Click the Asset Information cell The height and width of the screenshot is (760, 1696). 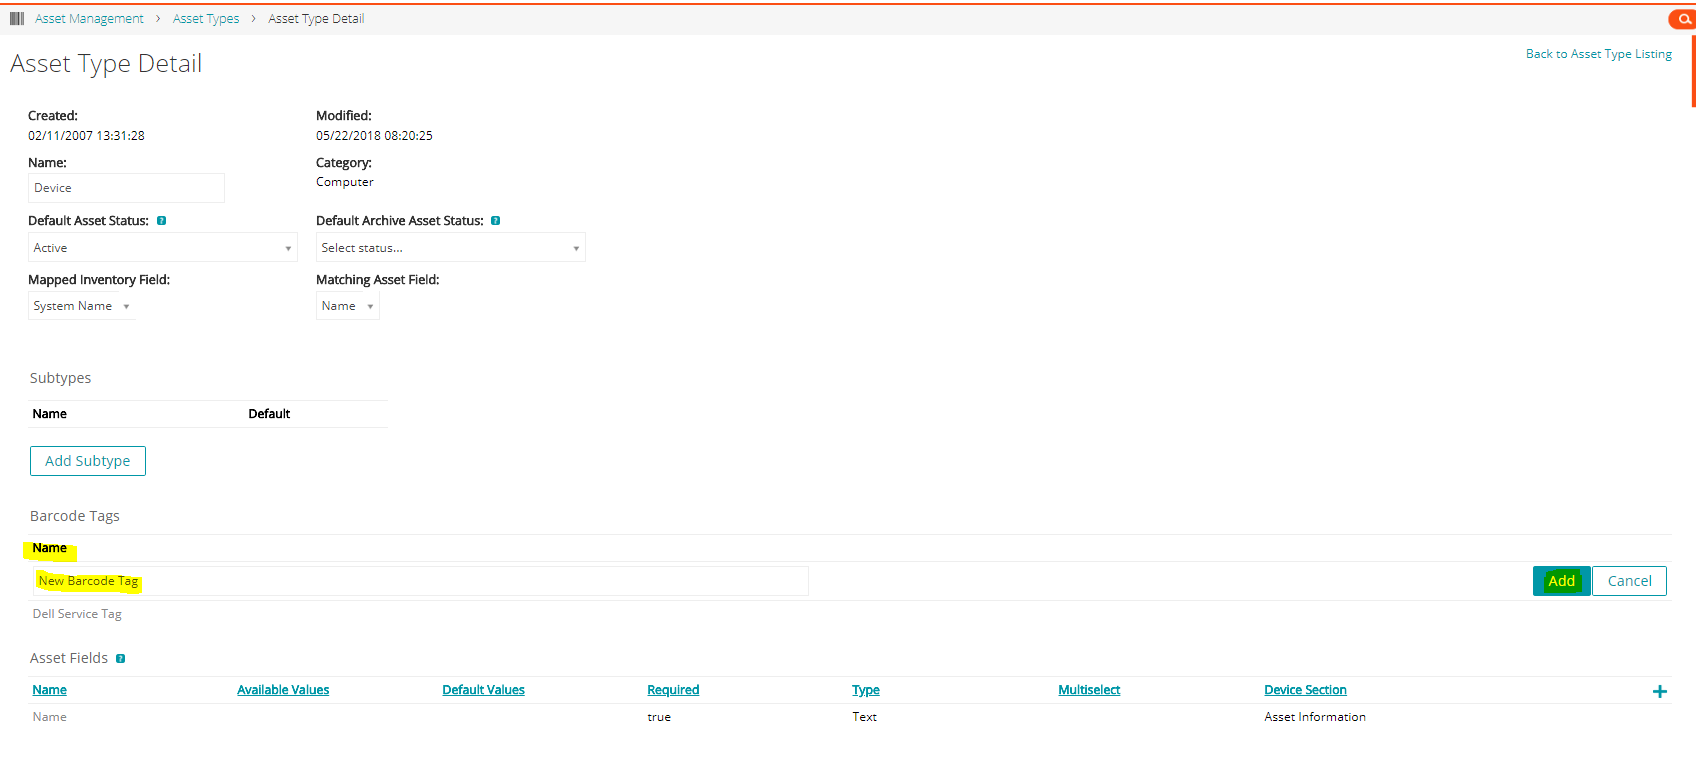[x=1315, y=717]
